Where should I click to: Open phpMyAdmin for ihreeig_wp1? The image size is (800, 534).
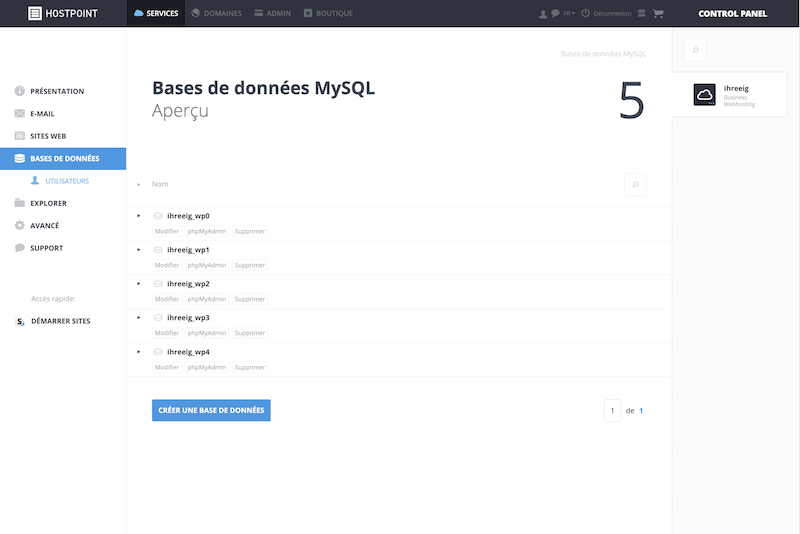[207, 265]
